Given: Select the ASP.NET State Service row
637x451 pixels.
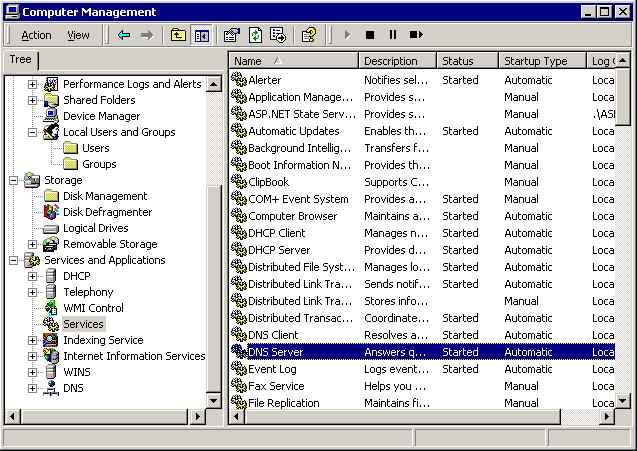Looking at the screenshot, I should pyautogui.click(x=422, y=114).
